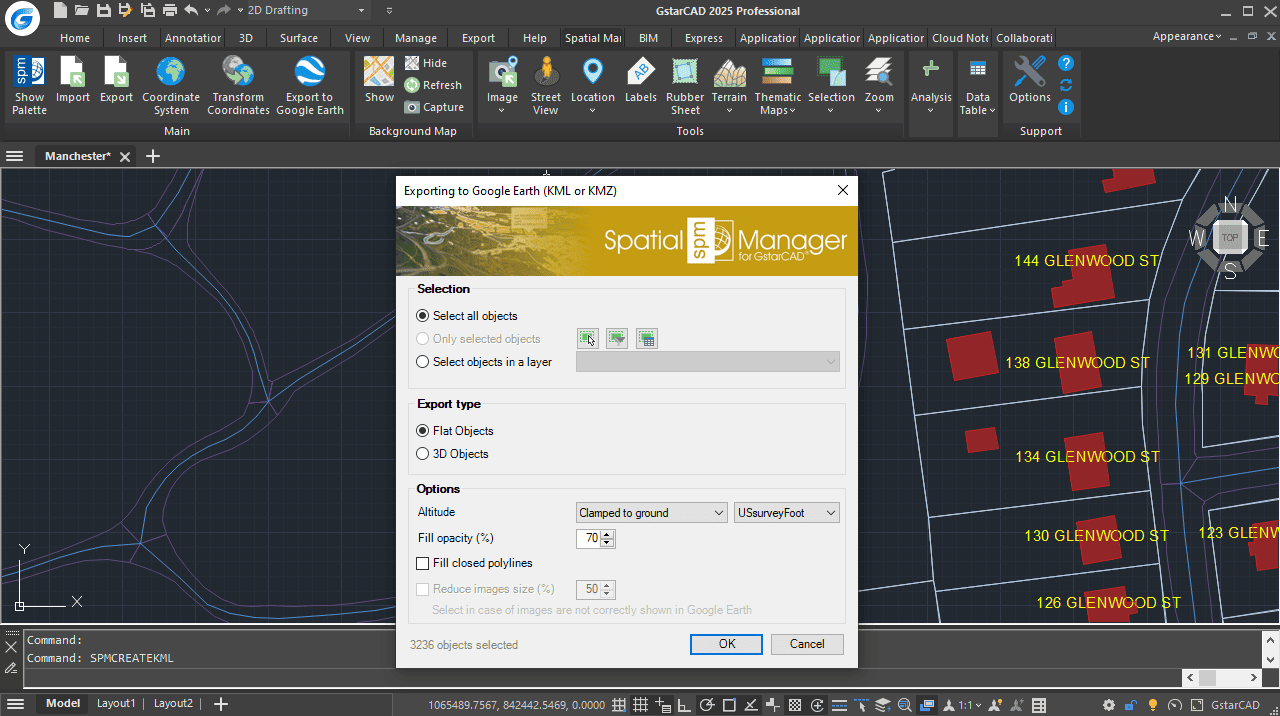
Task: Click the select by table icon in dialog
Action: [646, 339]
